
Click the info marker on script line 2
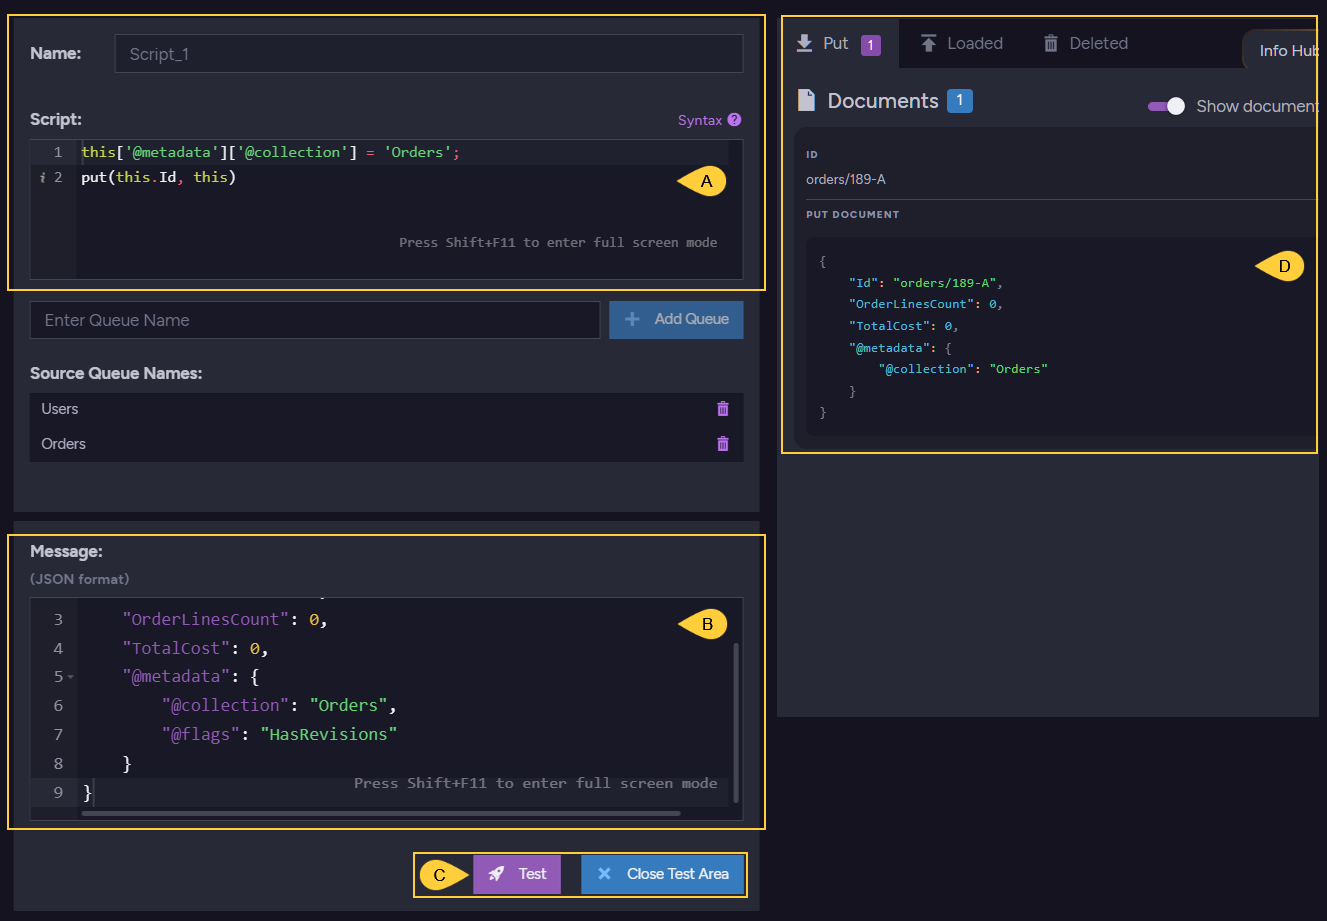click(x=42, y=178)
